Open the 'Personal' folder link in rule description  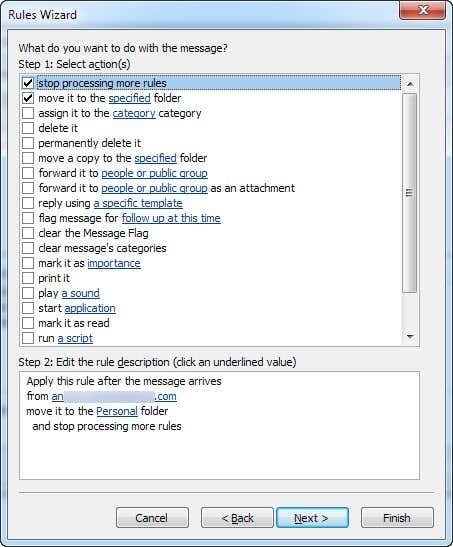tap(117, 411)
